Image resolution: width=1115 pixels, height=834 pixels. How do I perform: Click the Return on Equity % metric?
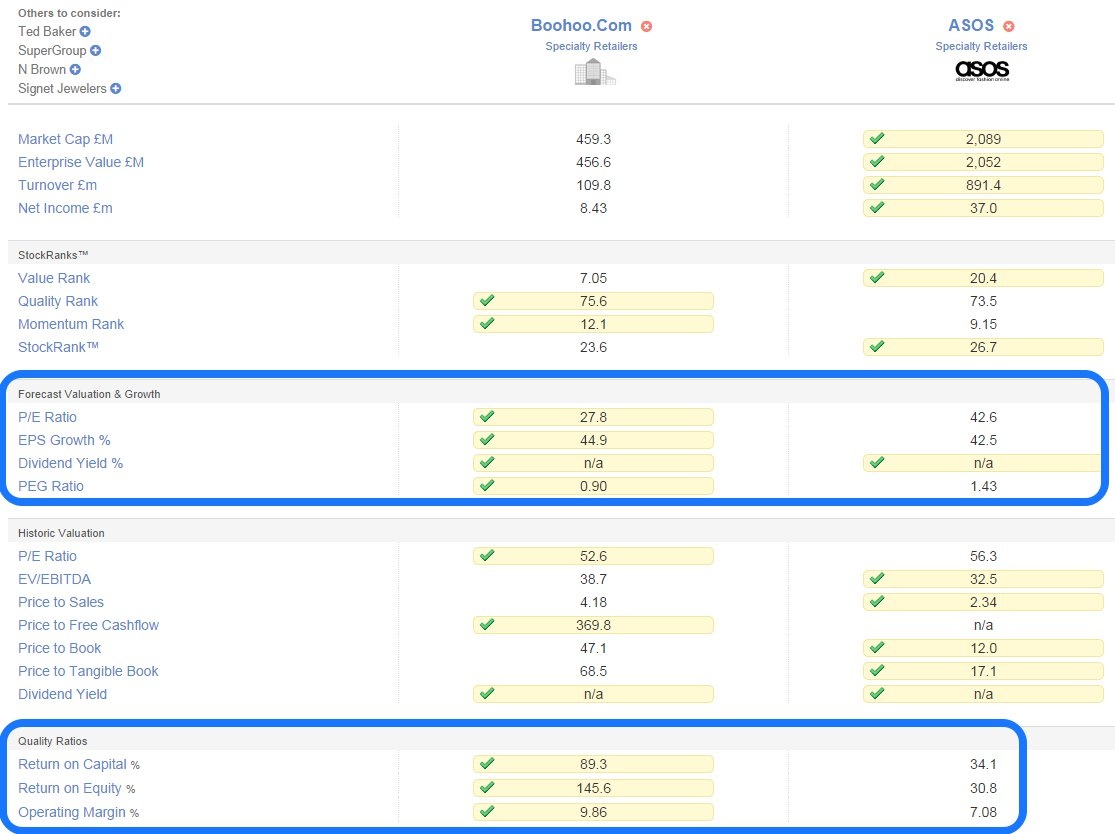point(77,788)
